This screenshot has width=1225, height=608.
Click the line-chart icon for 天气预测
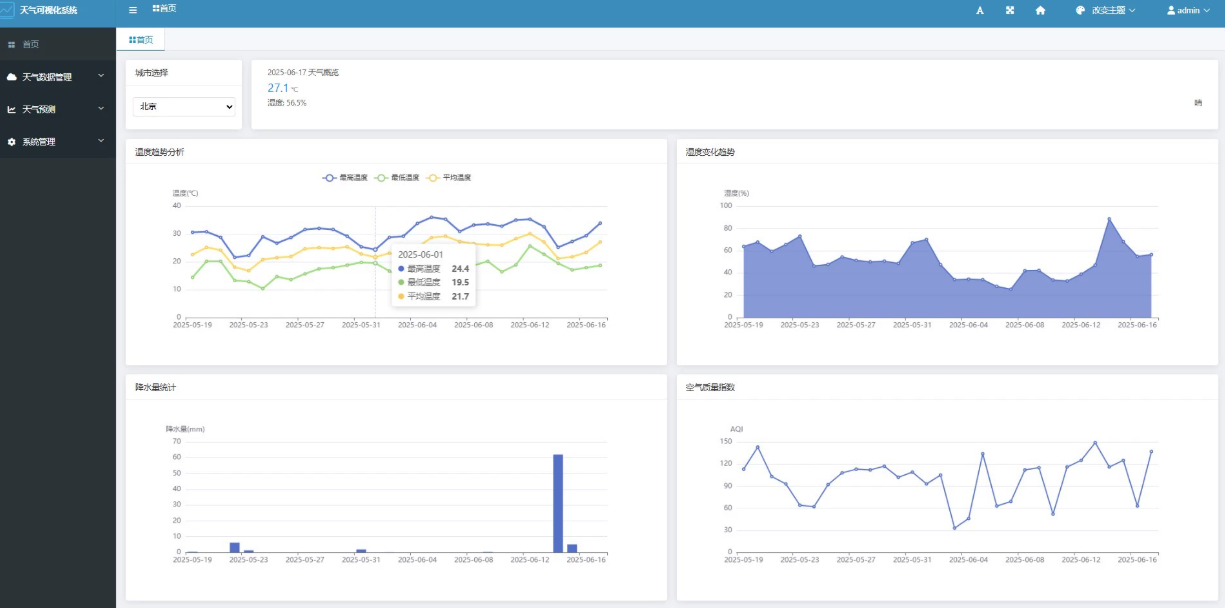(x=12, y=109)
